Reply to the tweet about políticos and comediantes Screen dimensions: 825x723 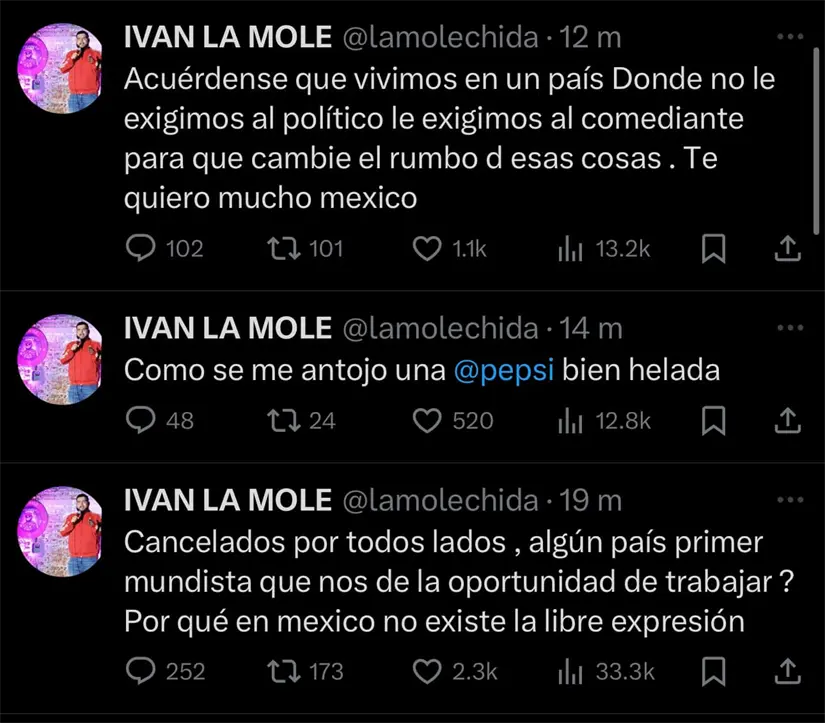tap(141, 249)
